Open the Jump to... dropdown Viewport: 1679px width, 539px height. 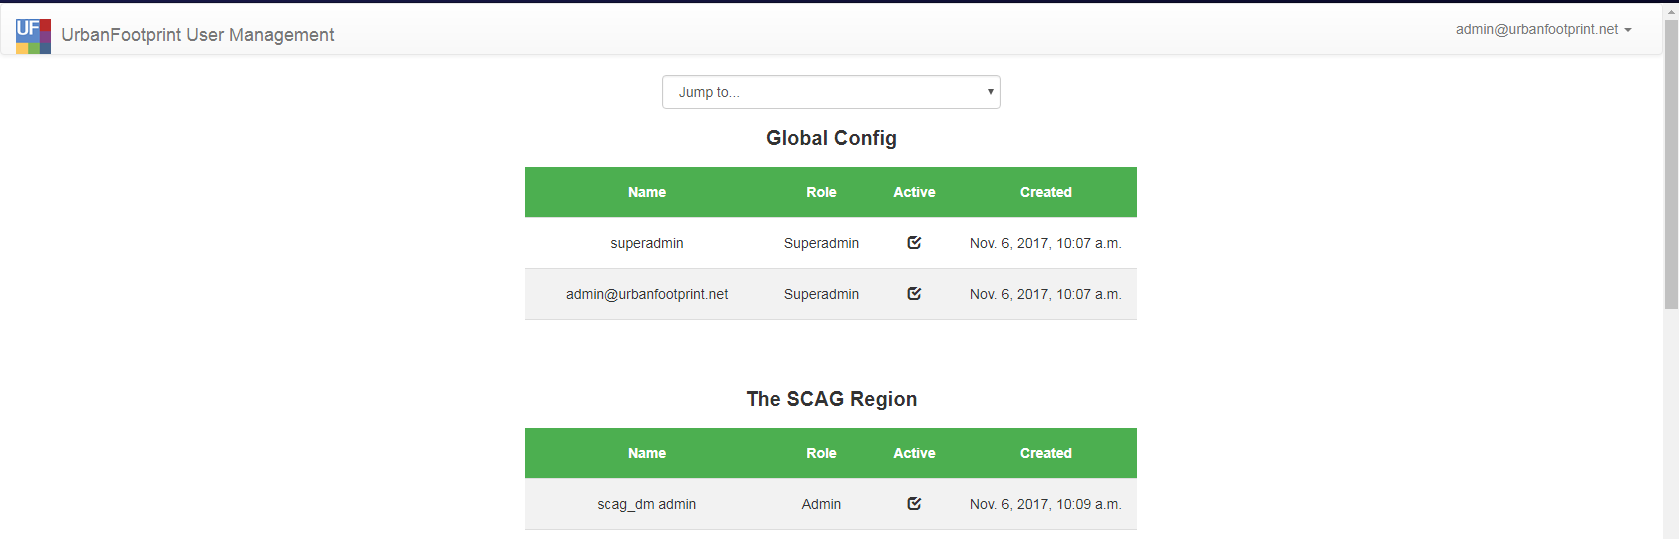point(831,92)
